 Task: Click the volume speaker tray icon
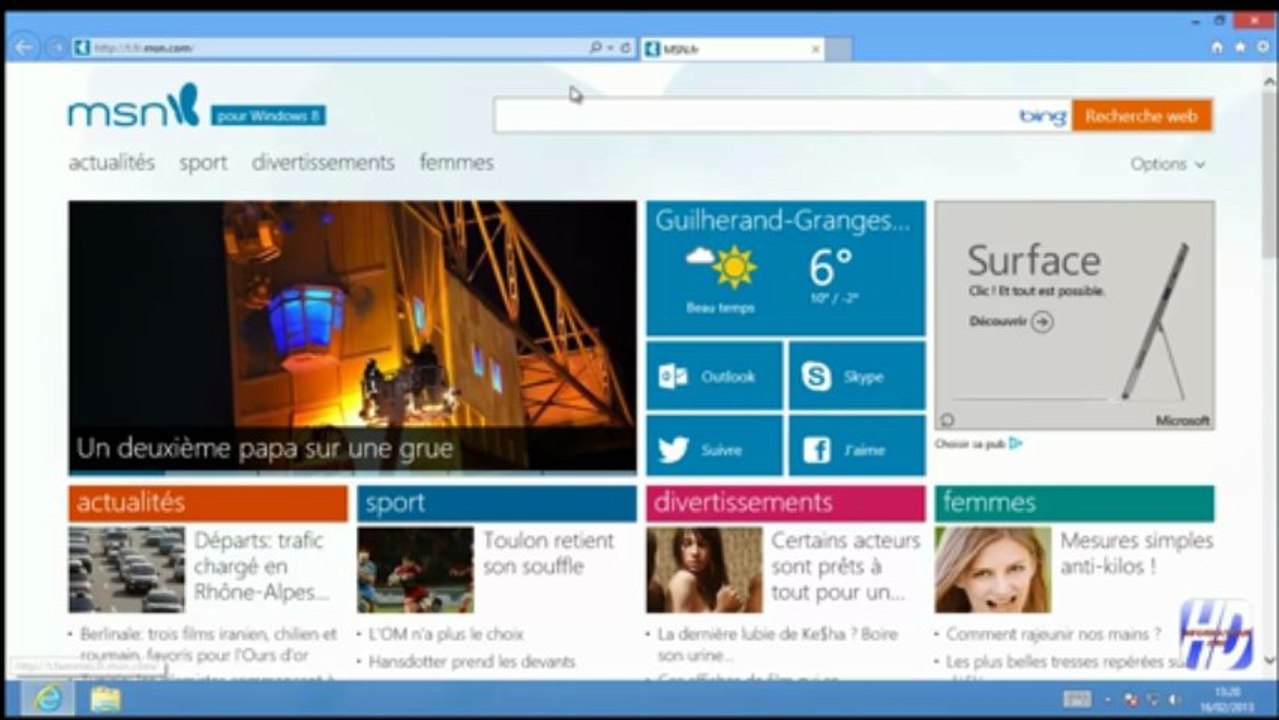[x=1174, y=699]
